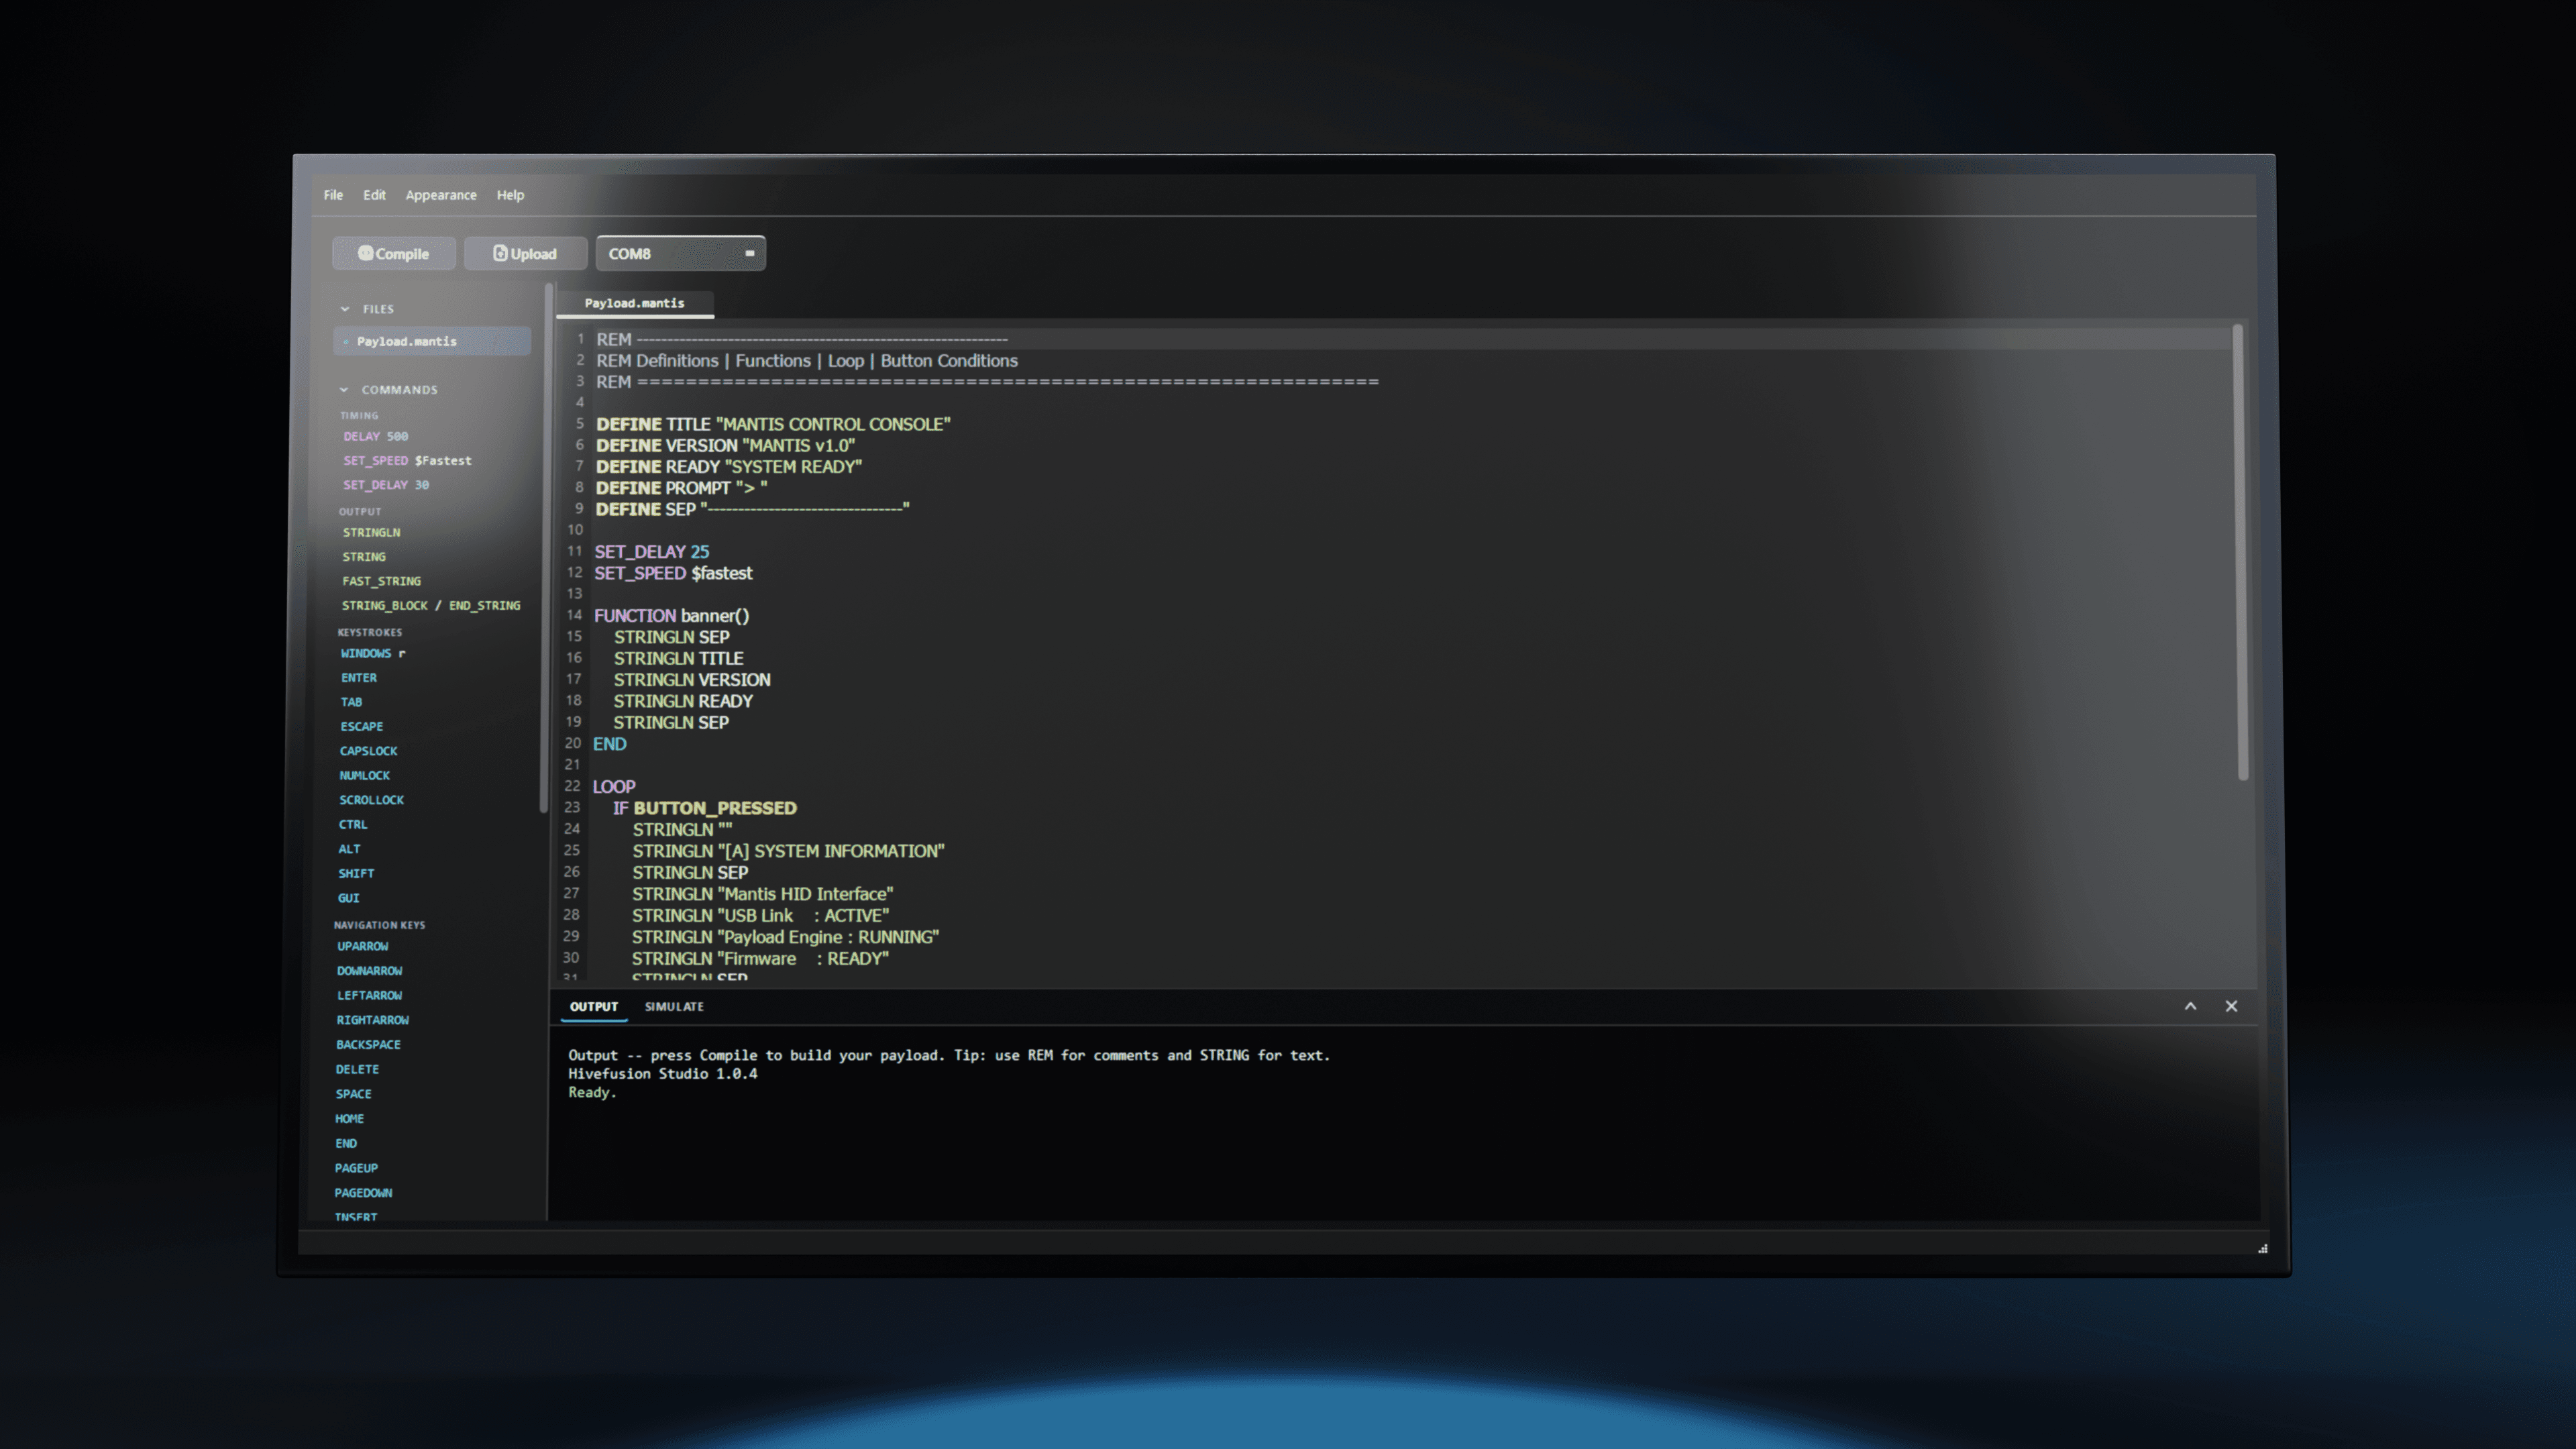
Task: Insert the SPACE navigation command
Action: (x=353, y=1094)
